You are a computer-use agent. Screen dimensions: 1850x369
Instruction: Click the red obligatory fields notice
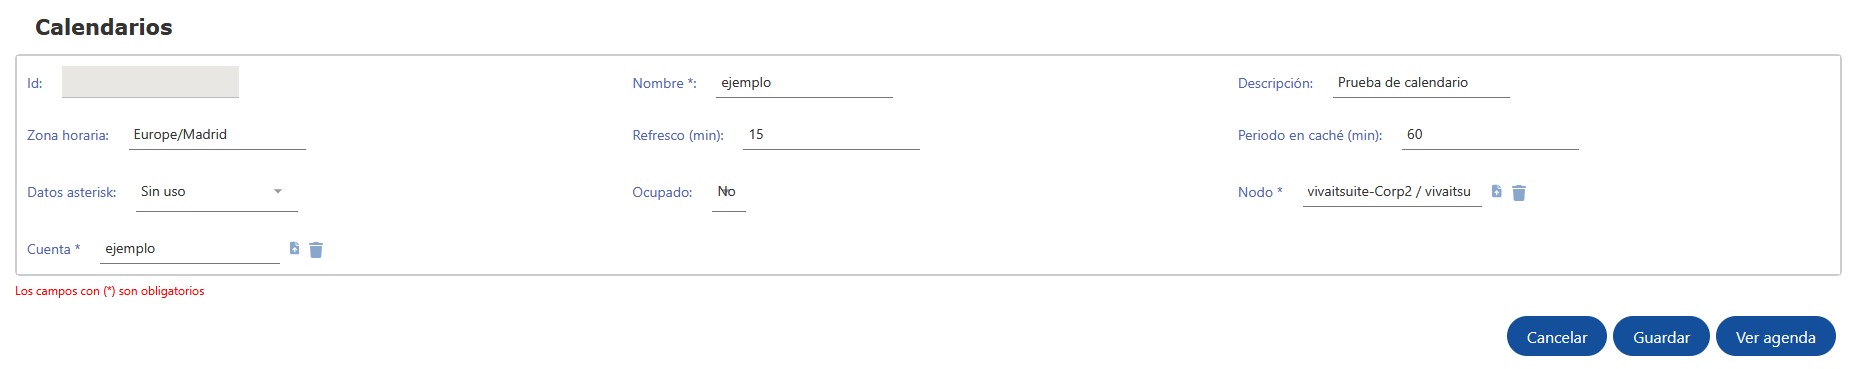pyautogui.click(x=110, y=291)
